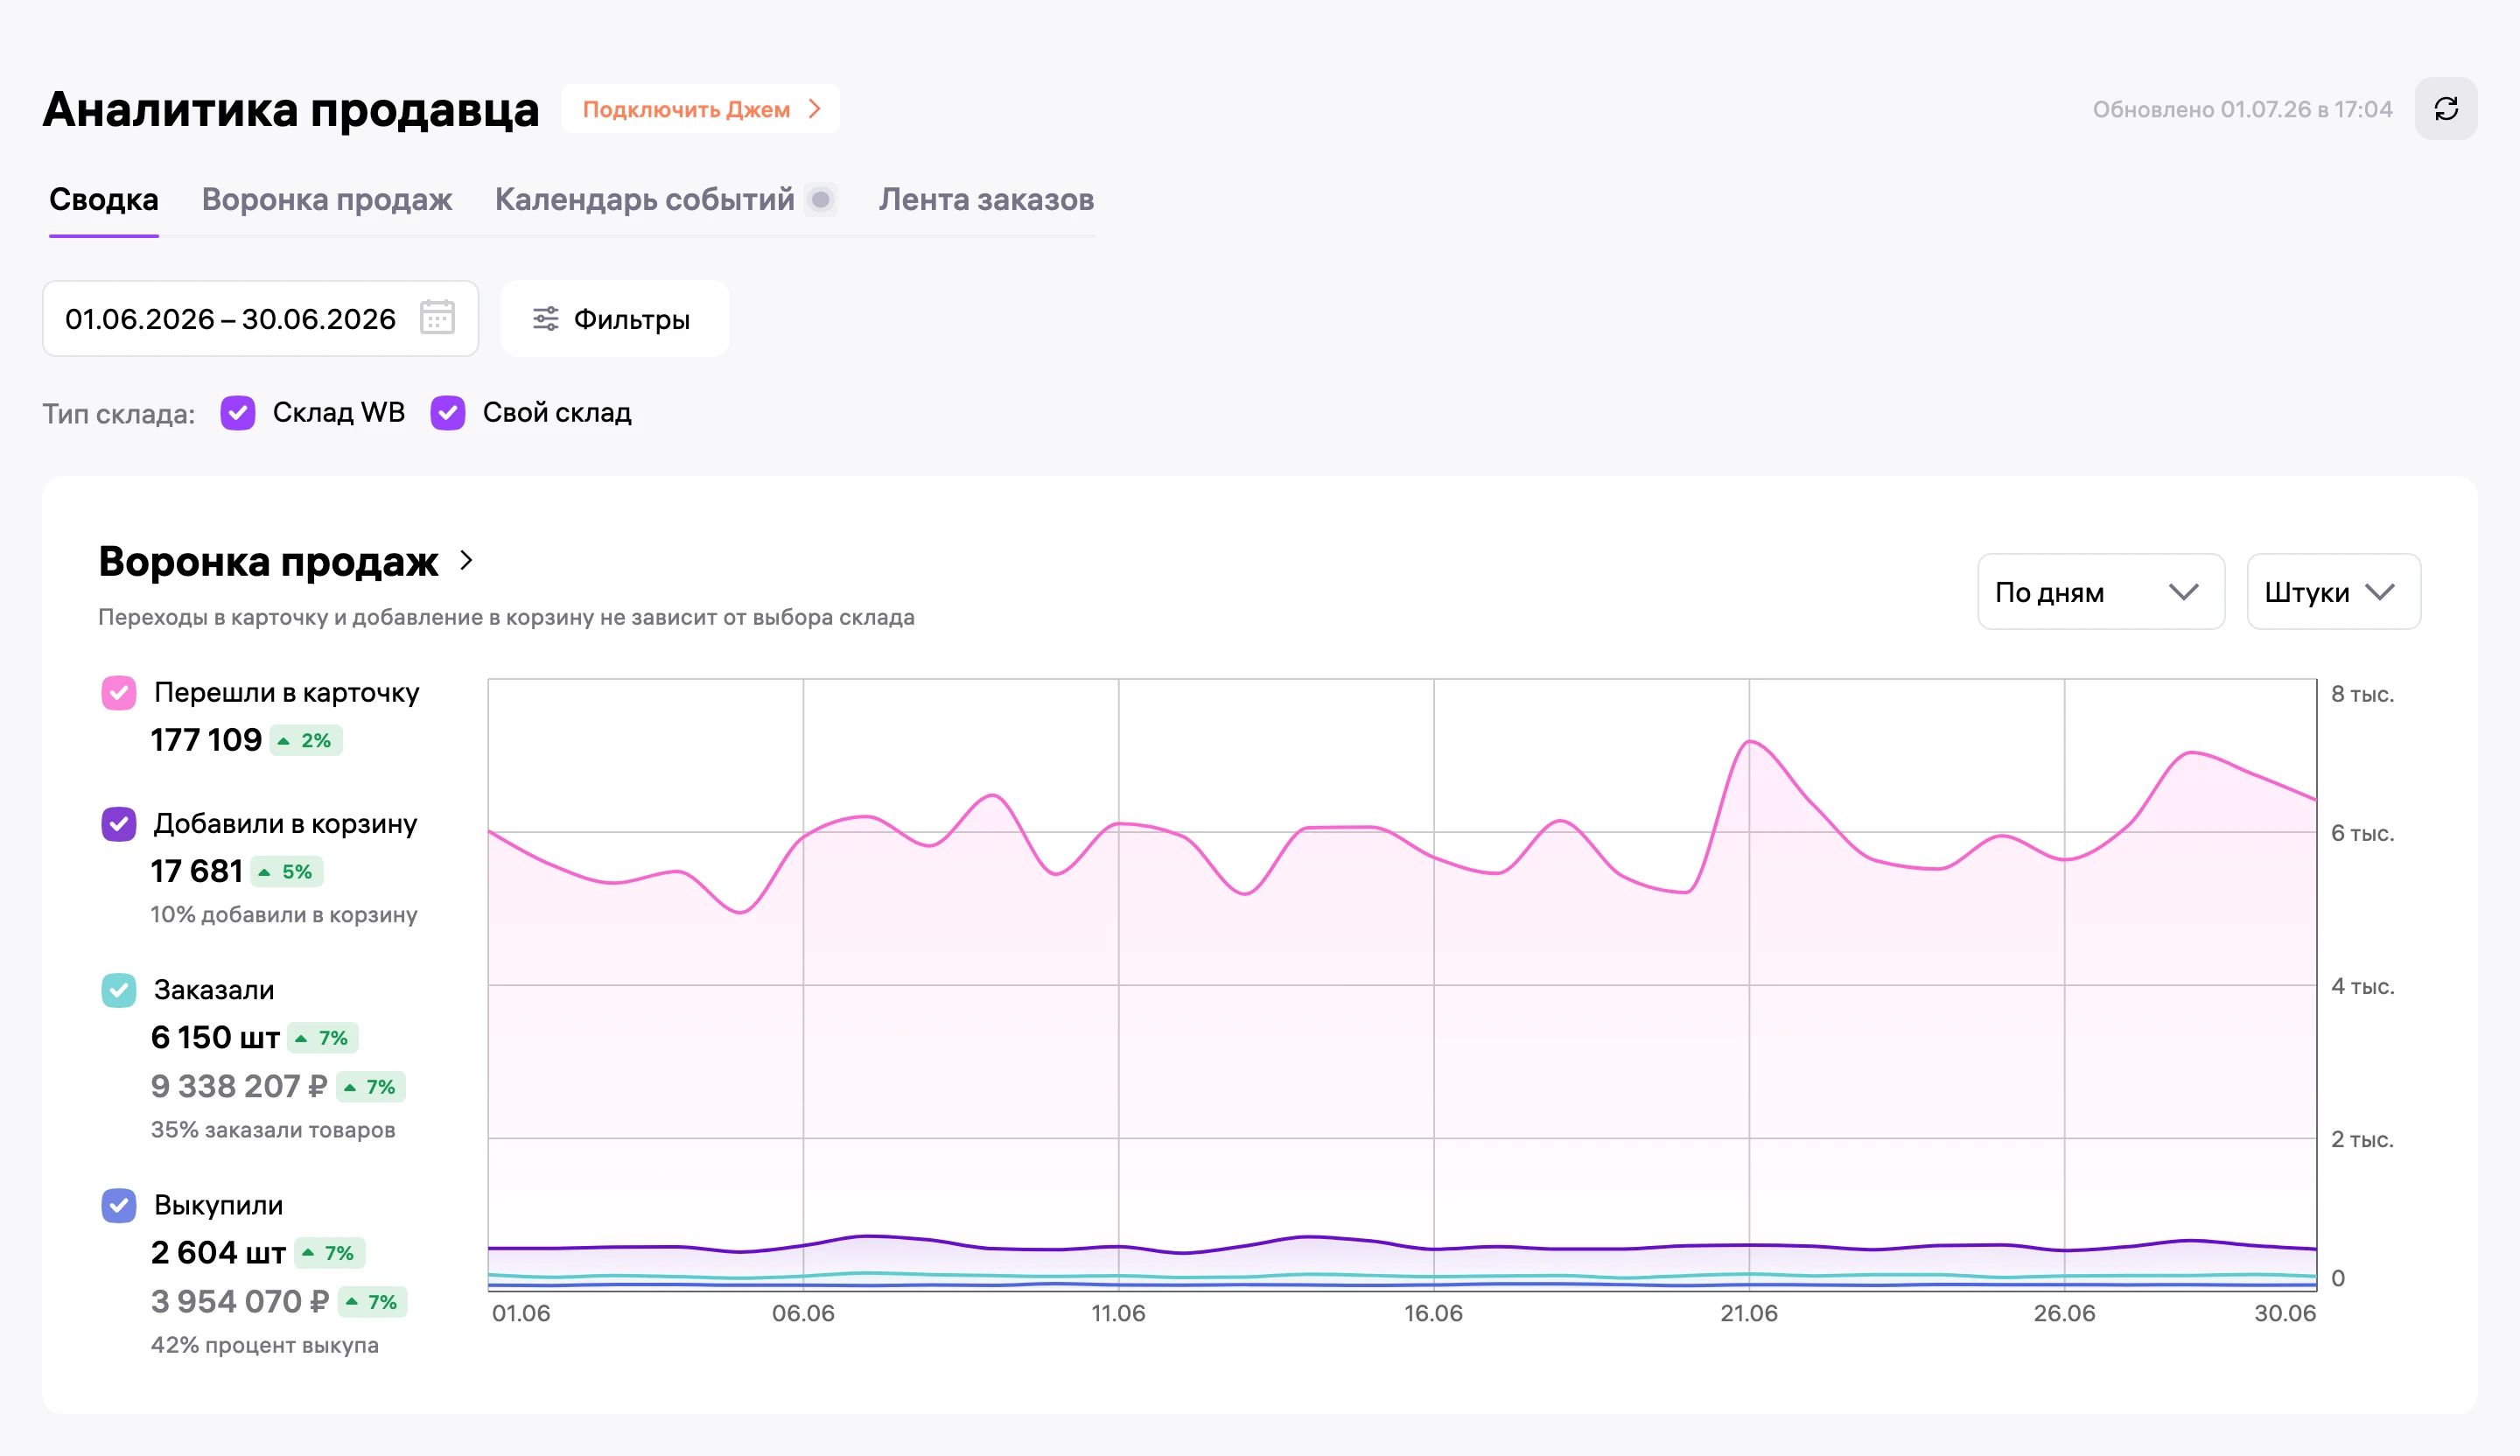Expand the По дням dropdown
Screen dimensions: 2520x1456
click(2100, 592)
